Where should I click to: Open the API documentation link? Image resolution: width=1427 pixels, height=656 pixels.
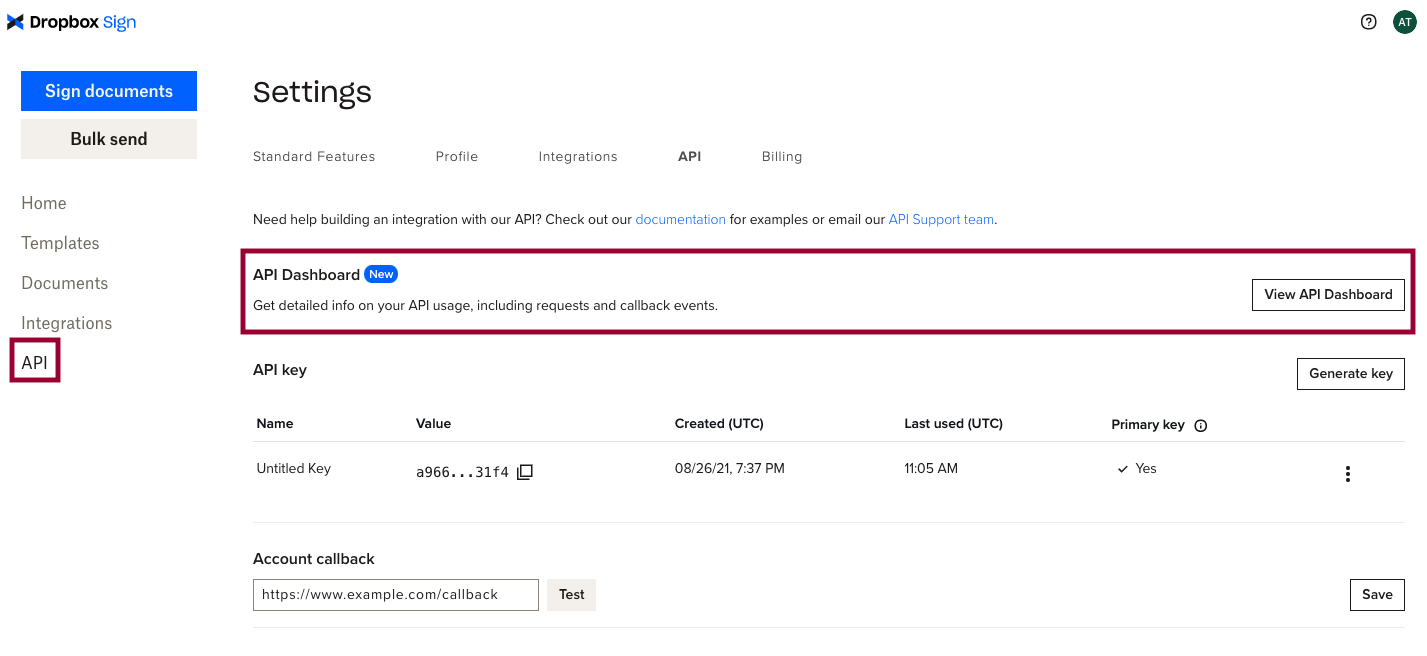(x=680, y=219)
